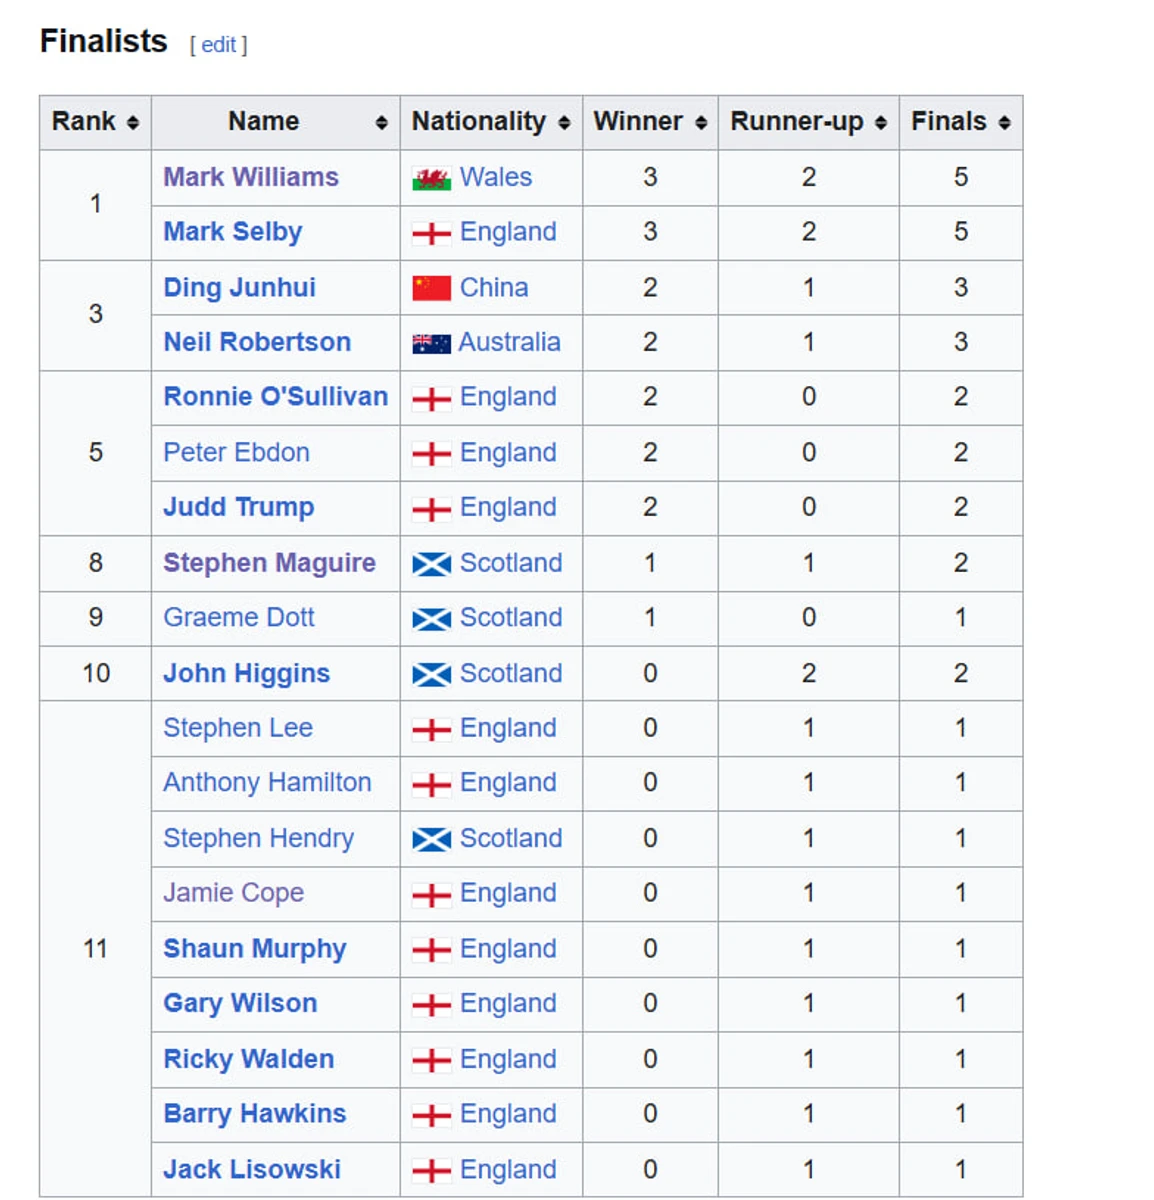Follow the Ding Junhui link
The height and width of the screenshot is (1200, 1154).
[239, 288]
